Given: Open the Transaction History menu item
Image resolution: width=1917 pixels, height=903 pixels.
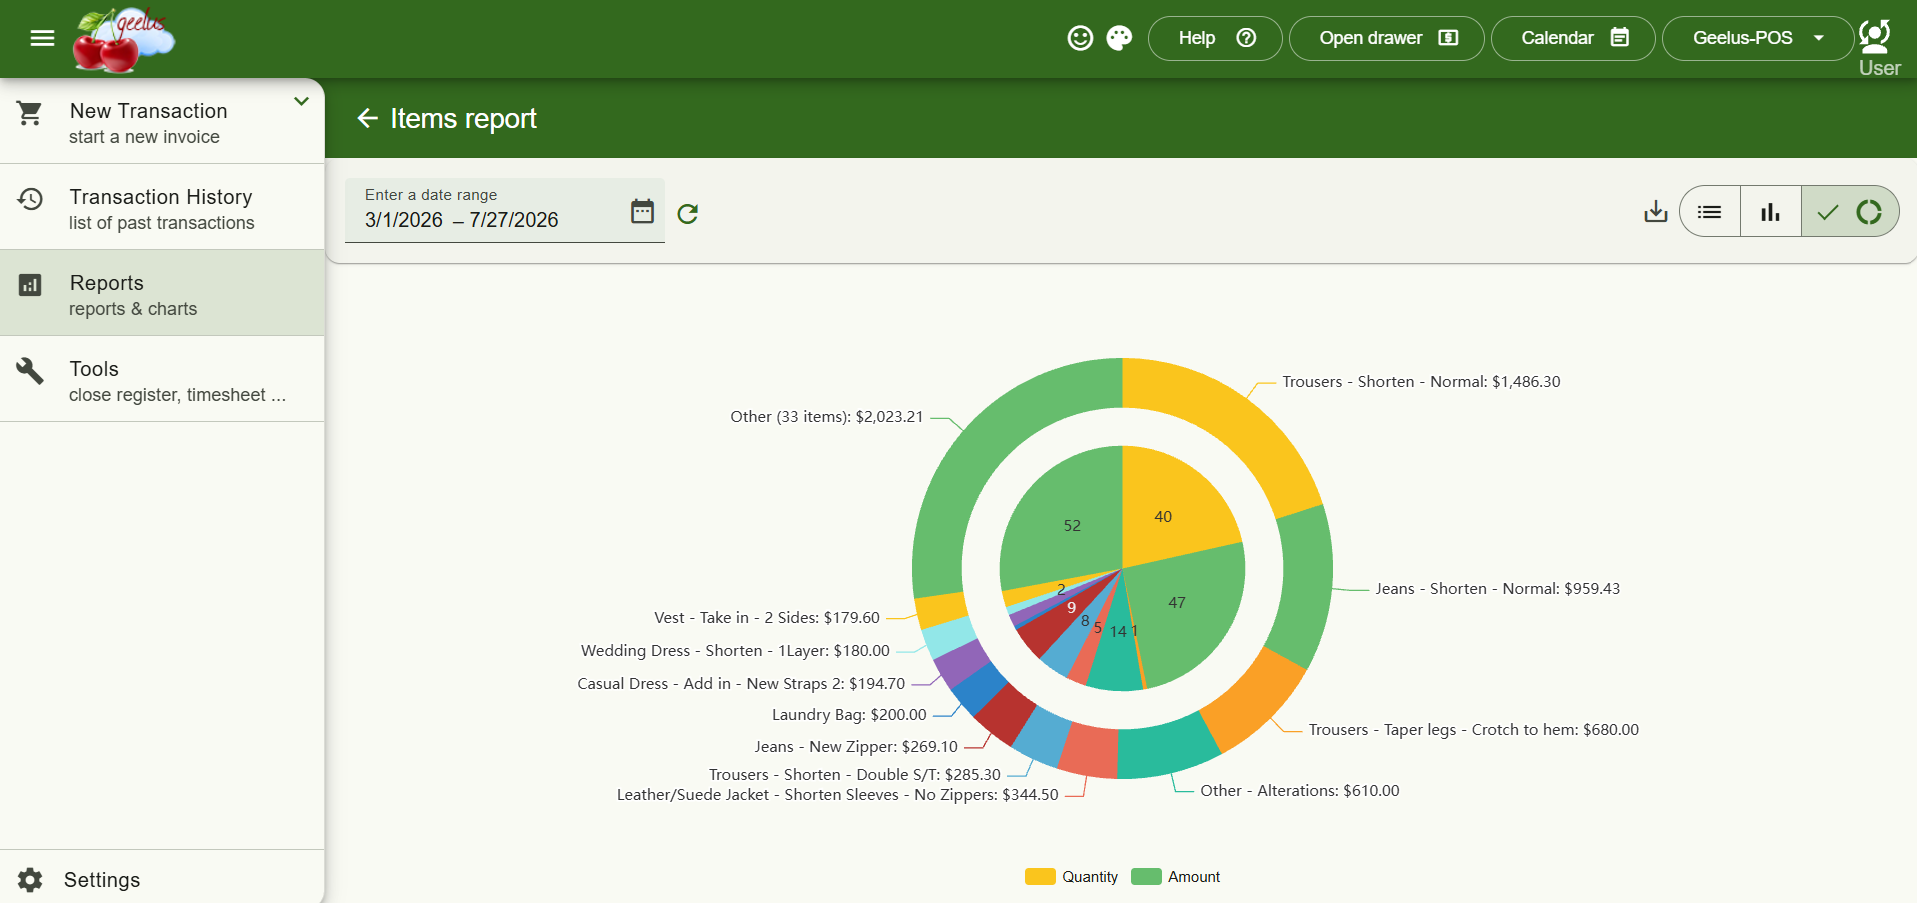Looking at the screenshot, I should [x=162, y=208].
